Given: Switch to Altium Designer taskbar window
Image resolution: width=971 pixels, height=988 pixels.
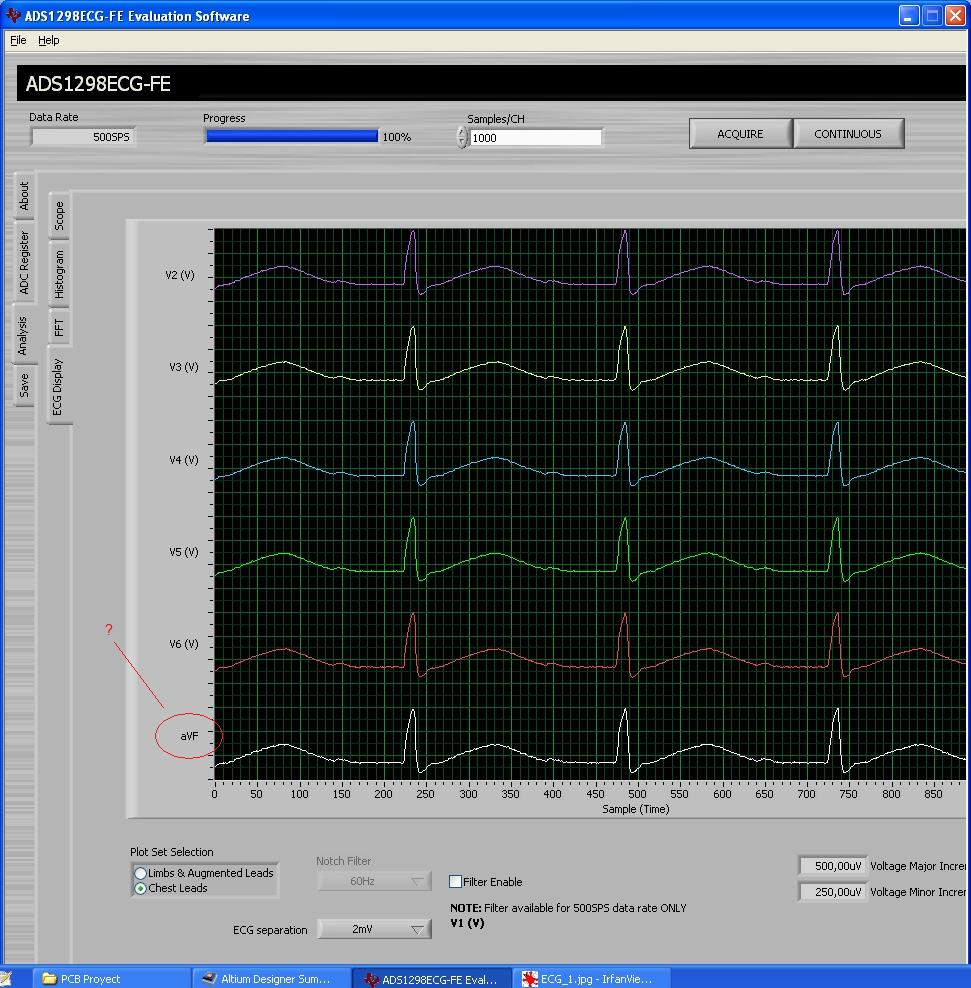Looking at the screenshot, I should pos(271,979).
